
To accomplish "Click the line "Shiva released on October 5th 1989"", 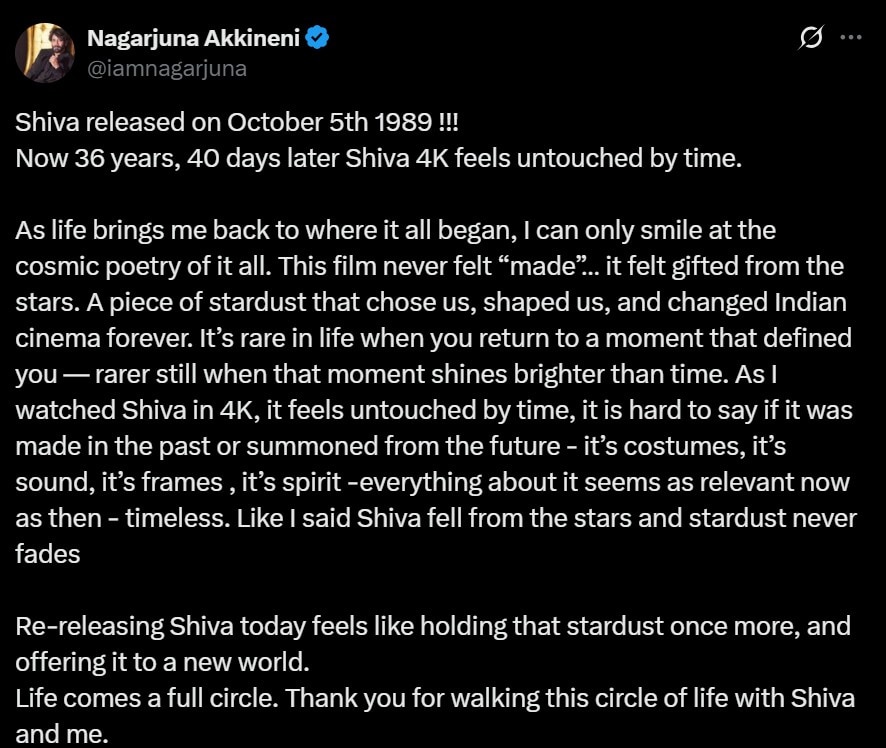I will pos(237,122).
